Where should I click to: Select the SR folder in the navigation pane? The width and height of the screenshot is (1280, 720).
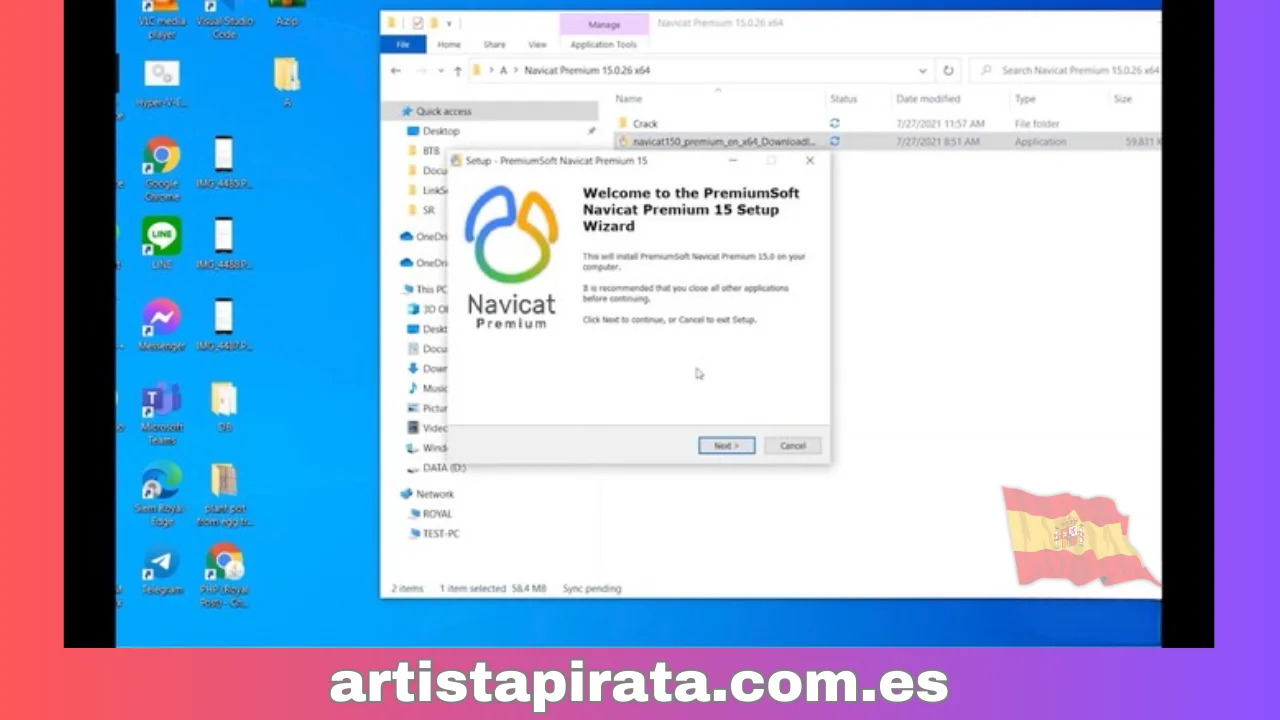428,210
